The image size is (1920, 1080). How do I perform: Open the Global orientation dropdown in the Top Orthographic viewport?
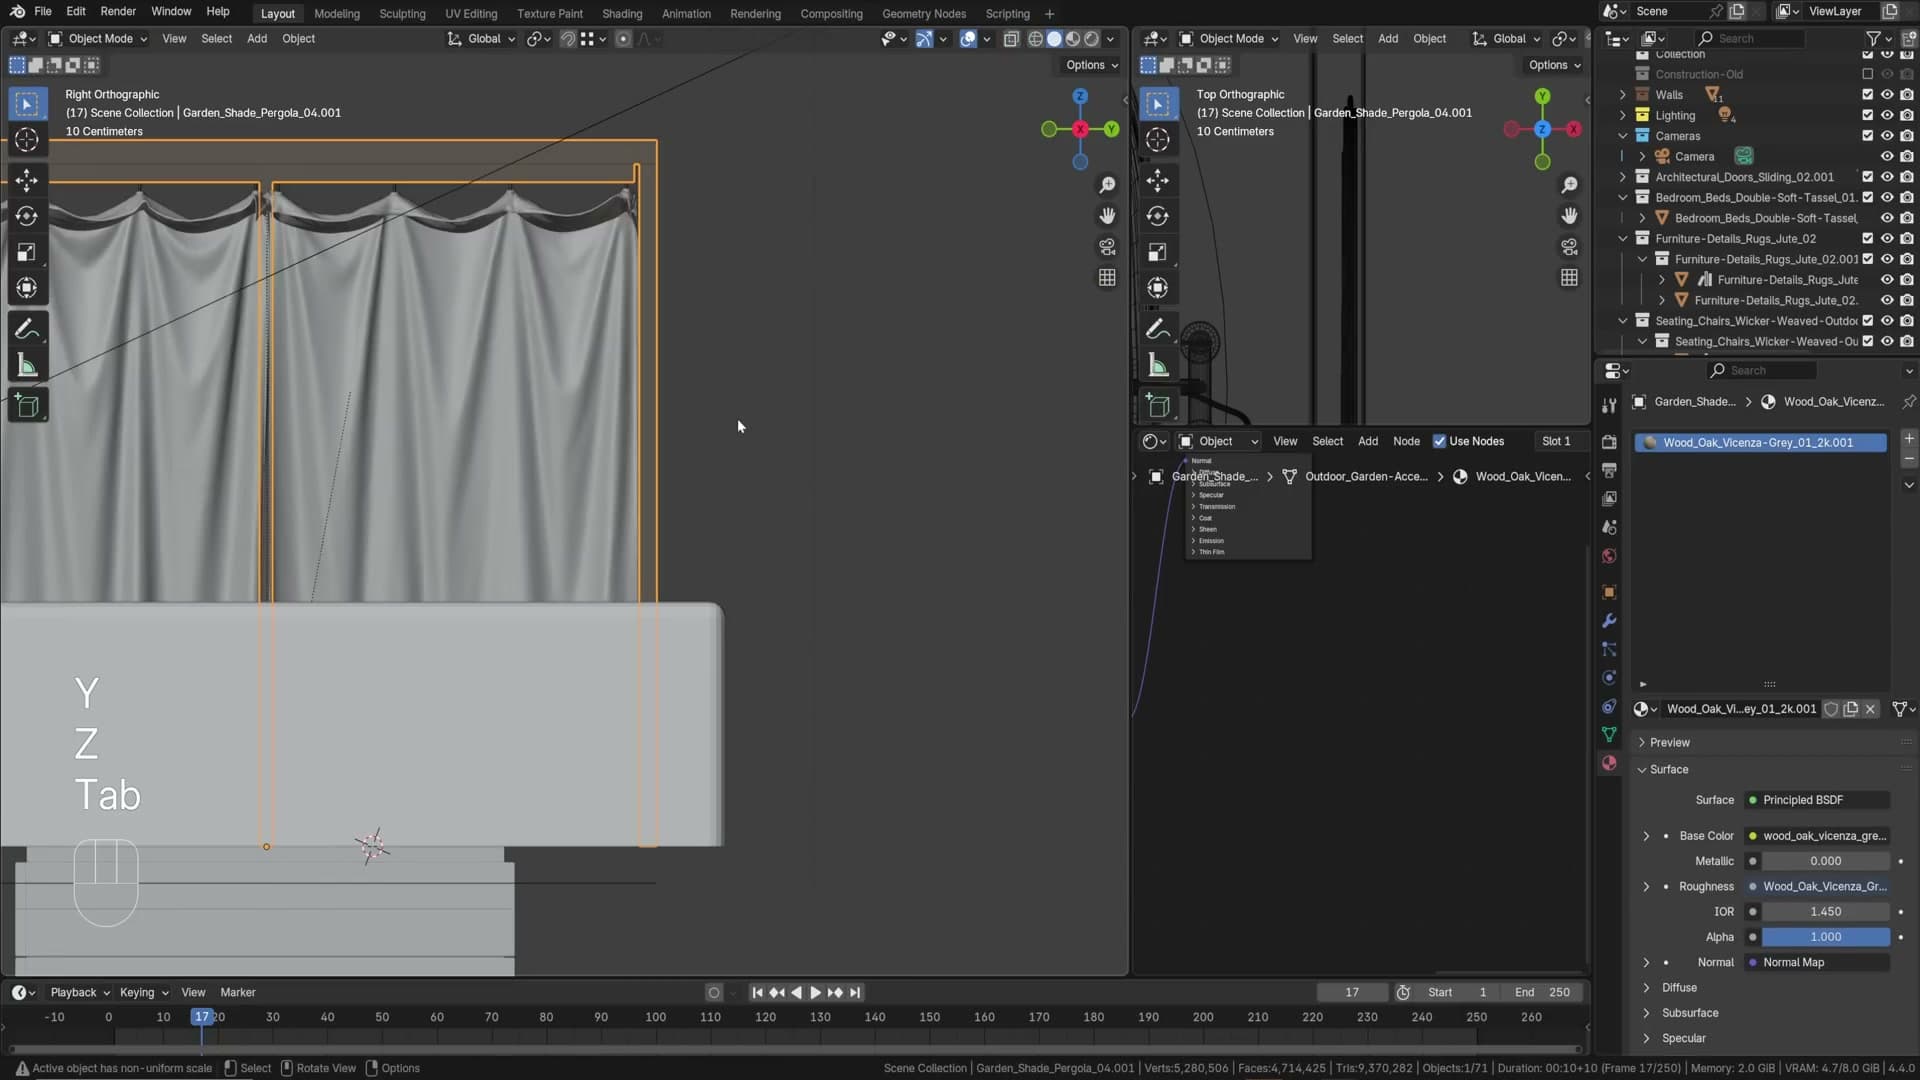pos(1506,39)
